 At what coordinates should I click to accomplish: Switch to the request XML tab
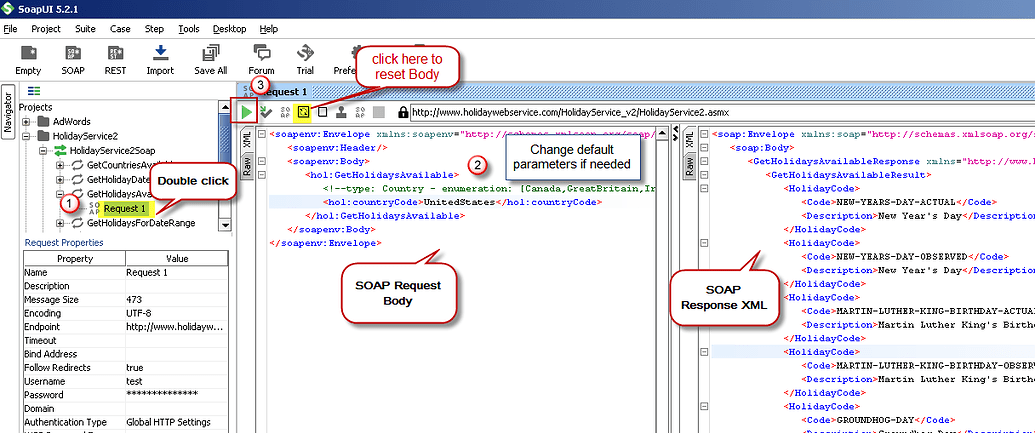point(246,141)
